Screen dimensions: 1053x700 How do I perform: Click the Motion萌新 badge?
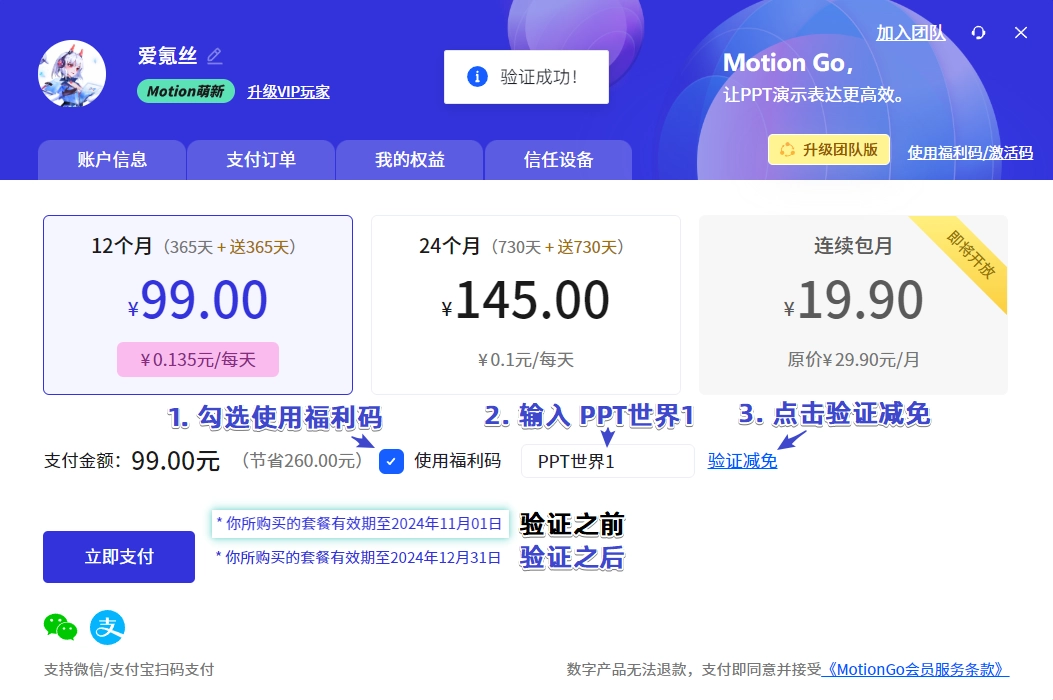(185, 91)
